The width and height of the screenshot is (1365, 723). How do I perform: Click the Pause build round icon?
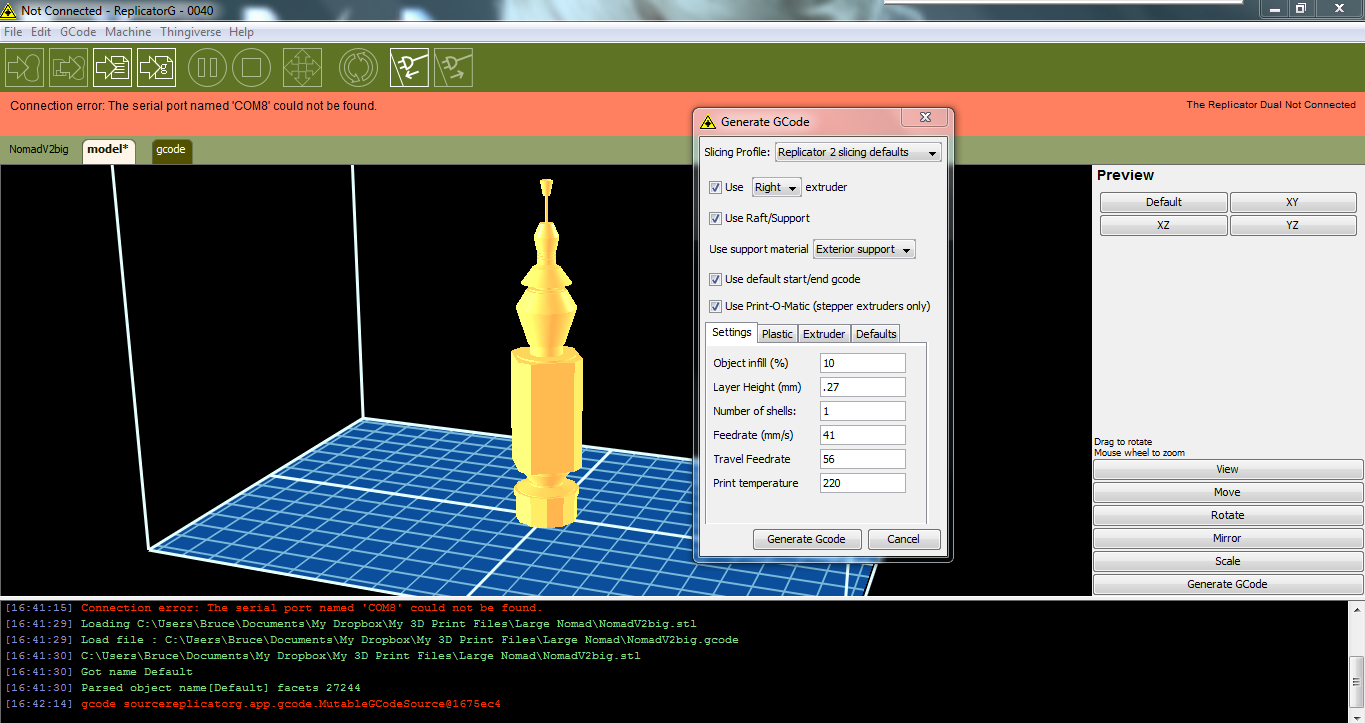208,68
